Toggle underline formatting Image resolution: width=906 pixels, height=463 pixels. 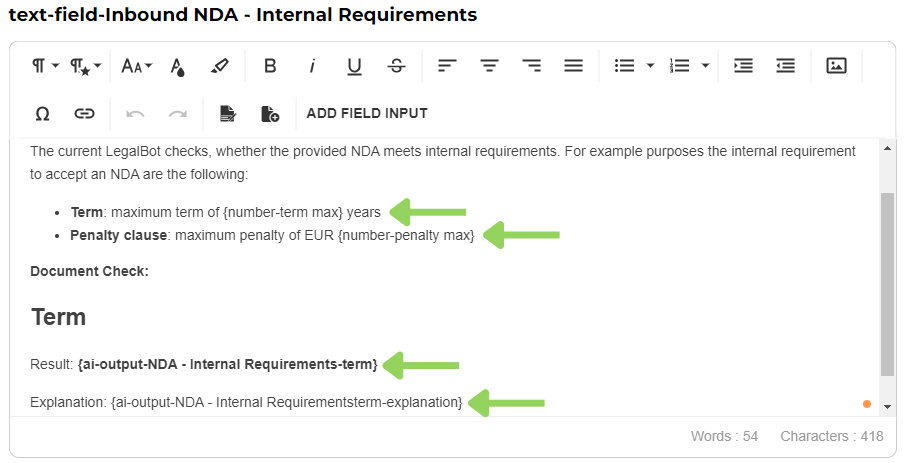tap(354, 66)
